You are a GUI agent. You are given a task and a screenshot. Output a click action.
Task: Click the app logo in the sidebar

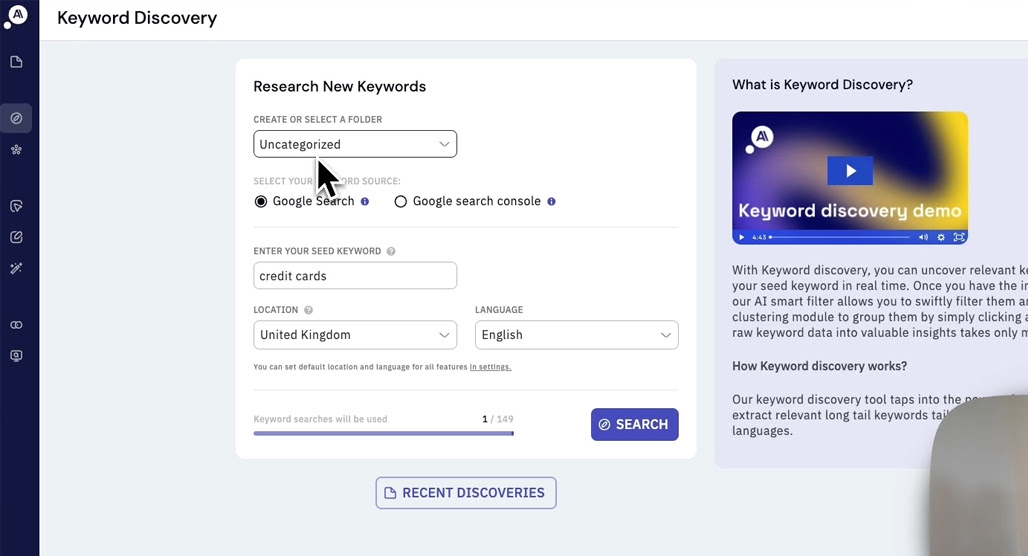point(16,16)
